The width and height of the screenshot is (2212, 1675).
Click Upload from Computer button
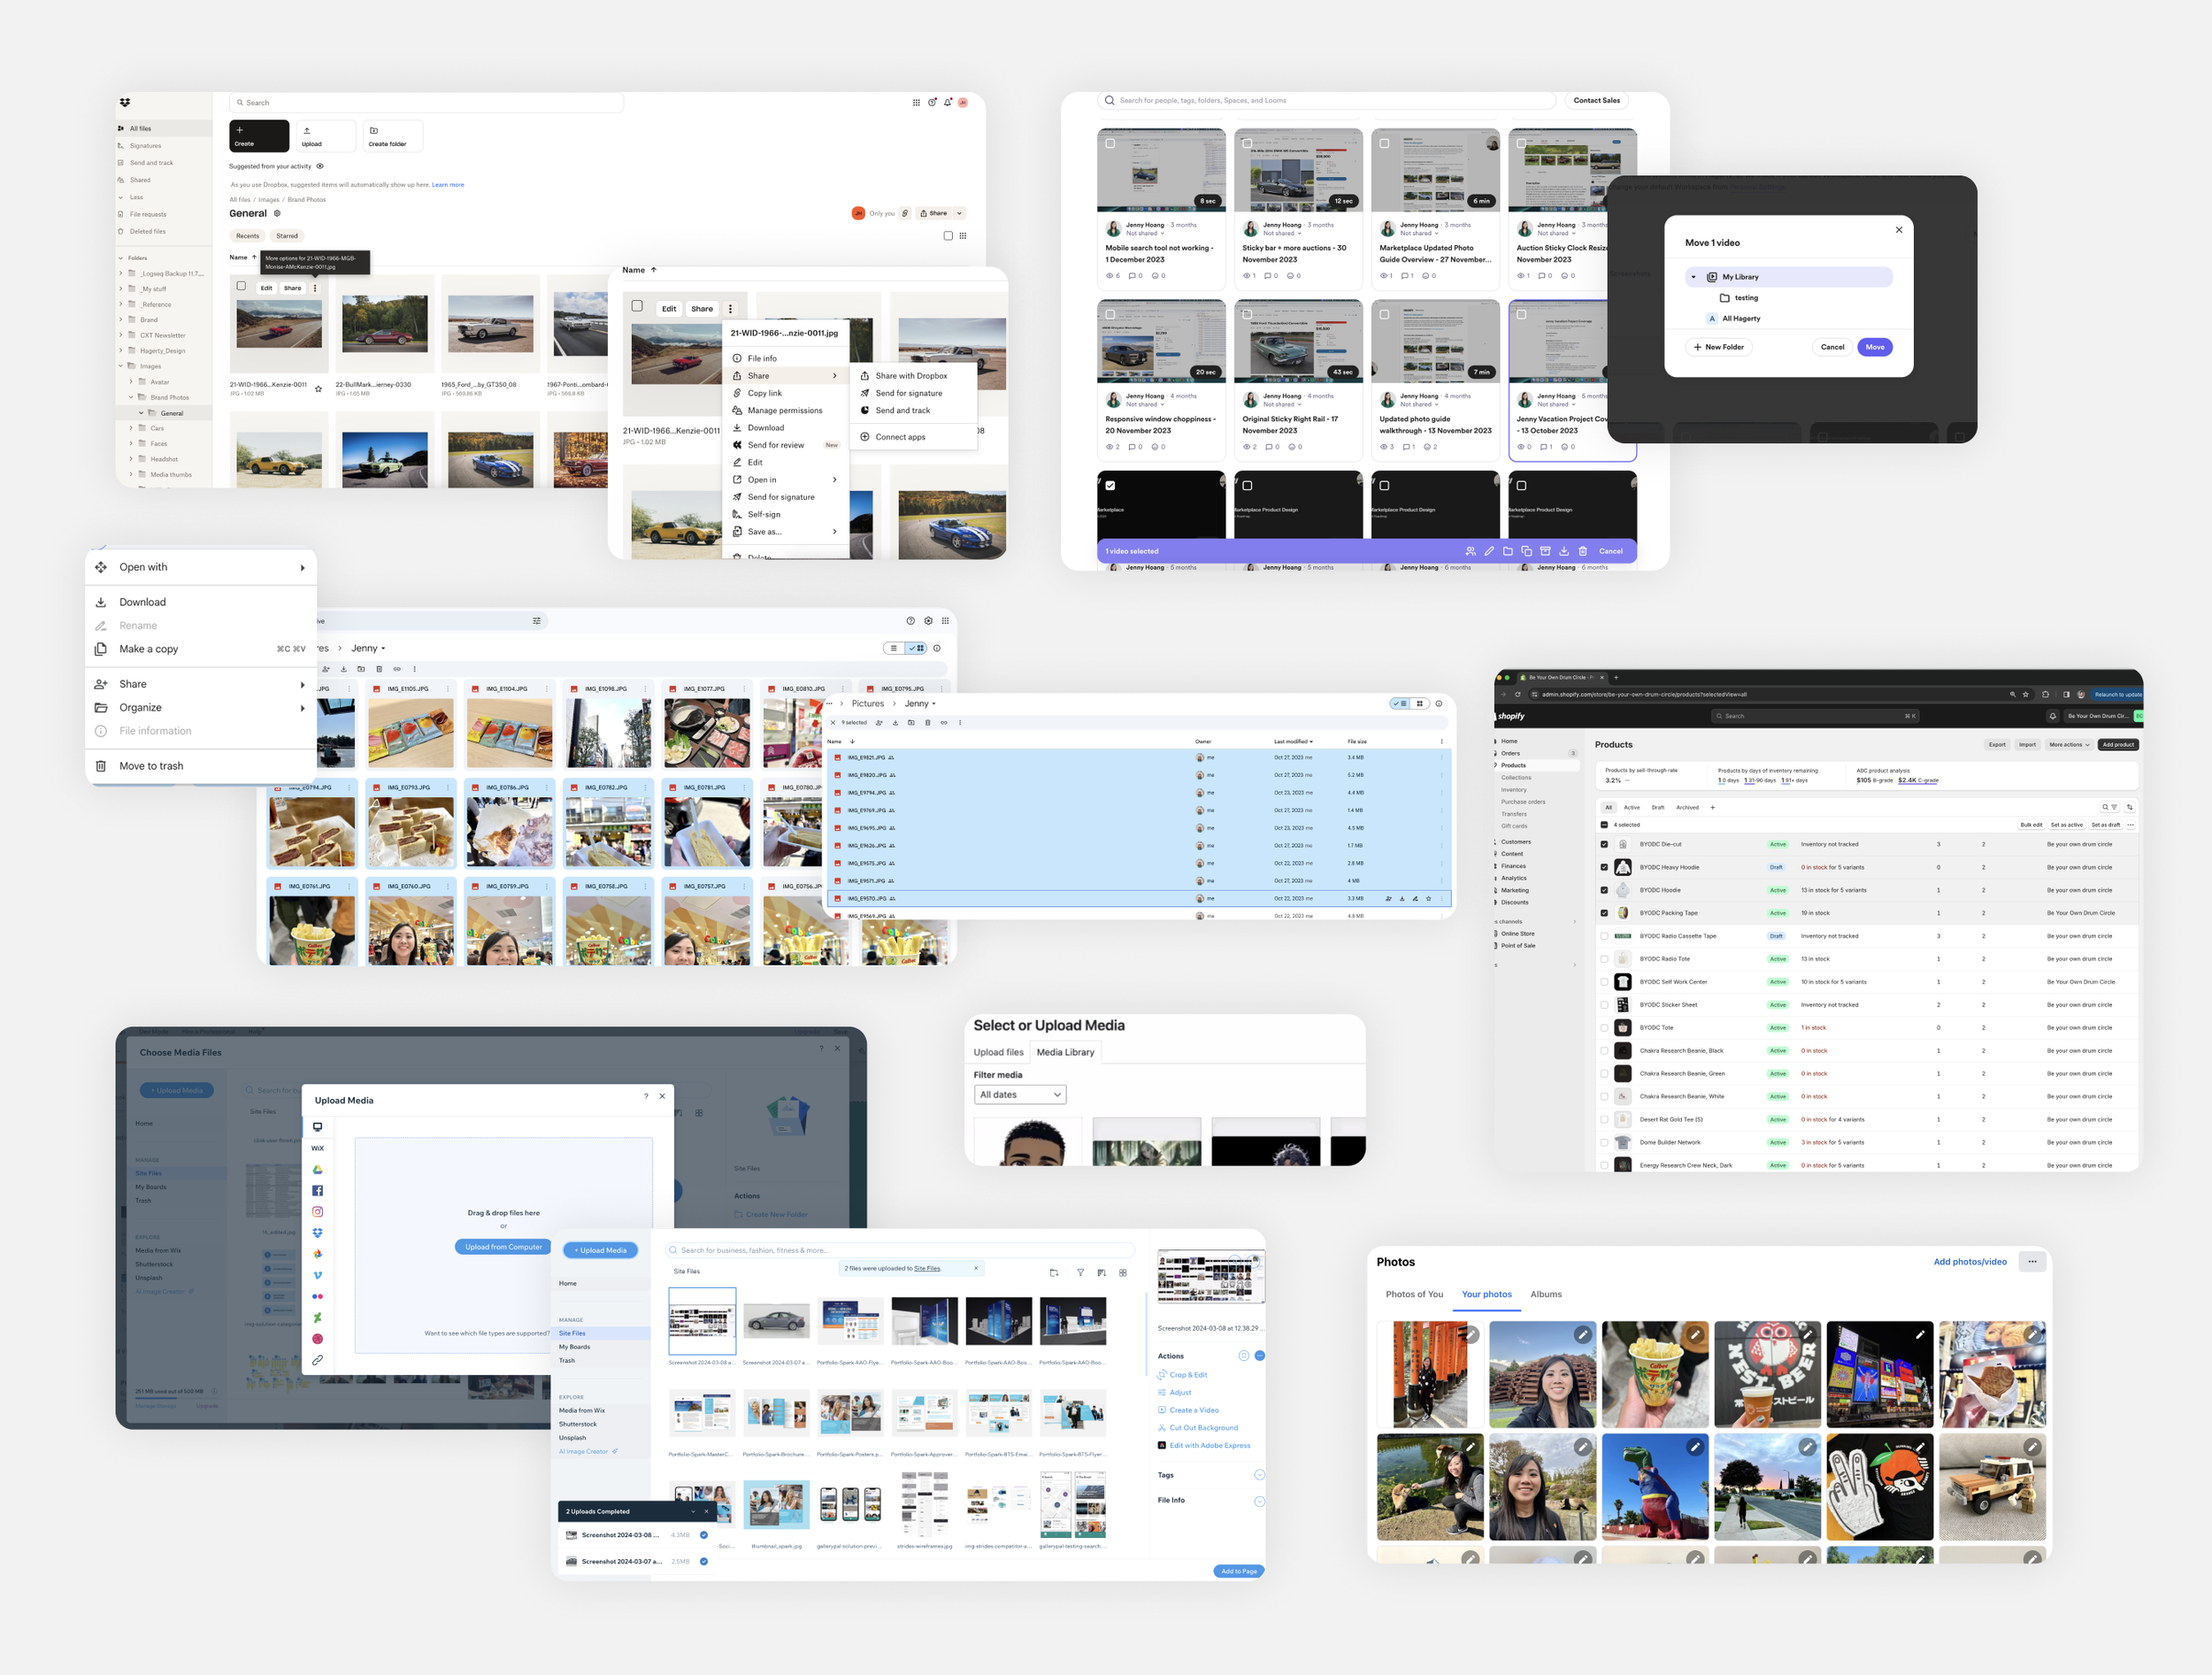[503, 1247]
